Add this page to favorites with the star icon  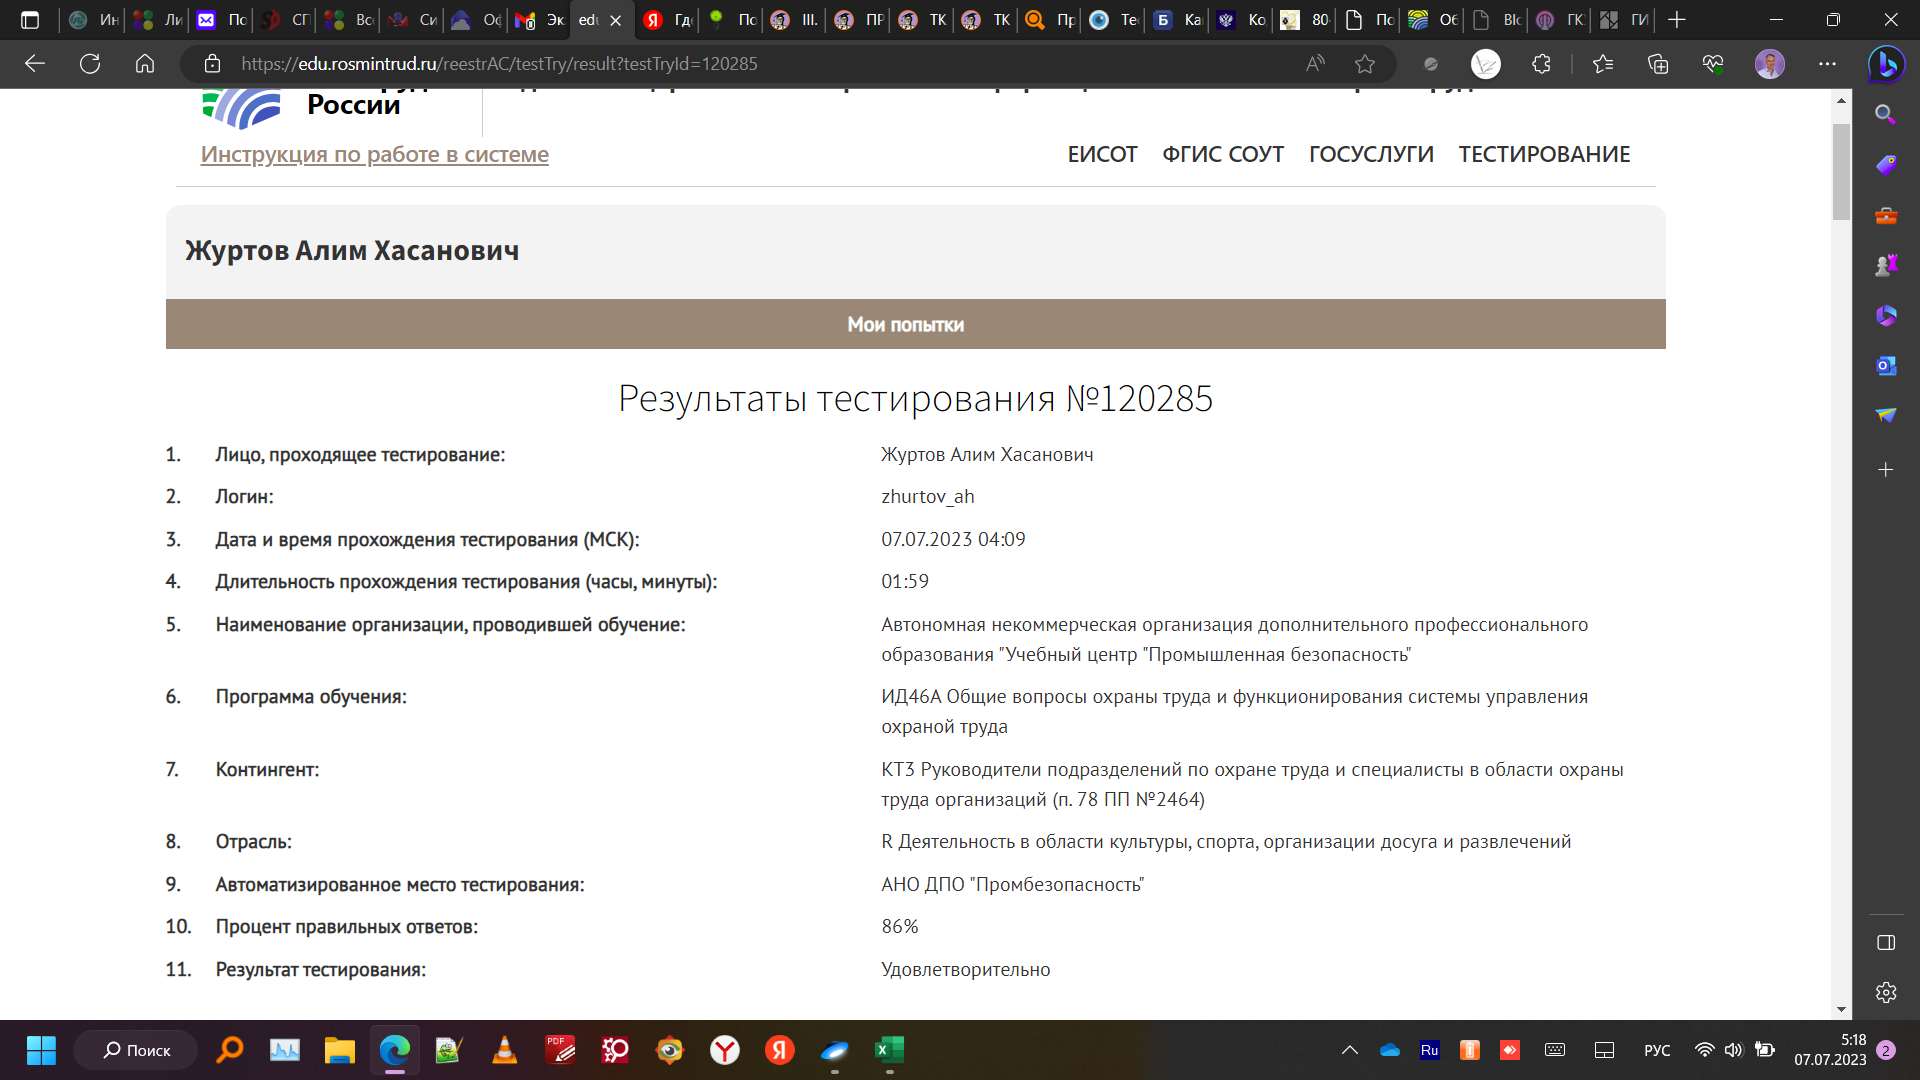coord(1365,64)
